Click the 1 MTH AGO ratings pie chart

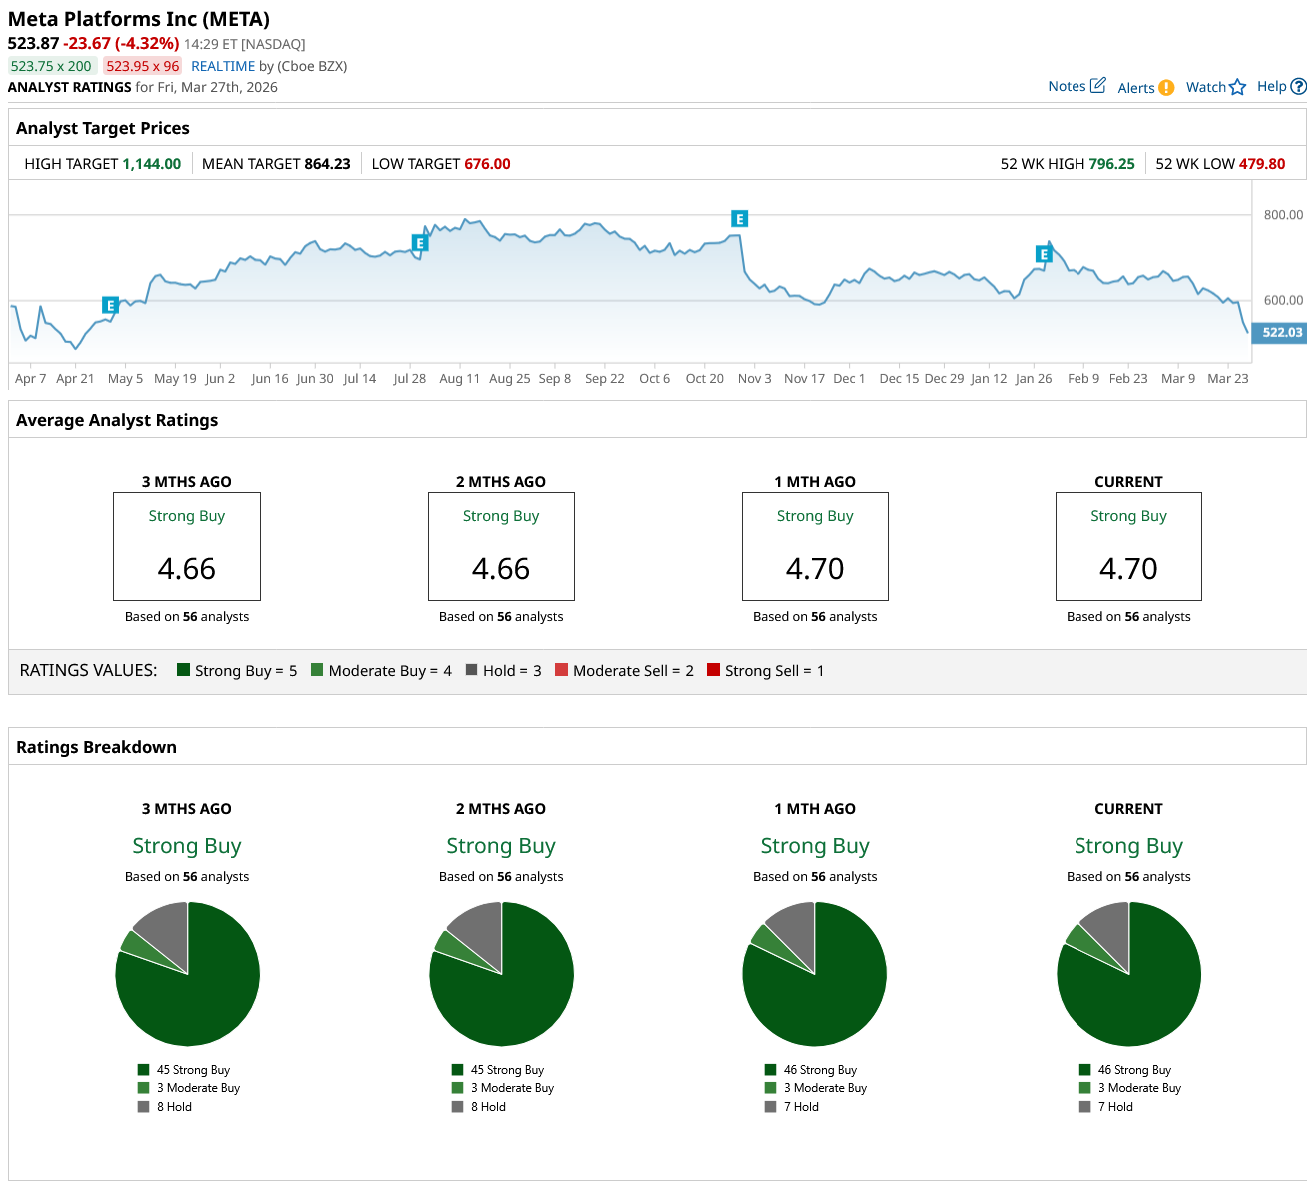click(815, 974)
